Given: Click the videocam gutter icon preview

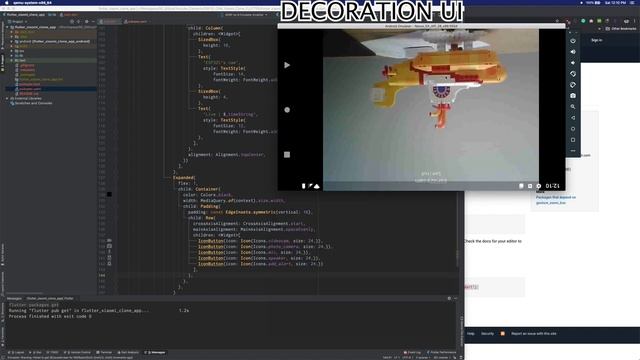Looking at the screenshot, I should pos(109,241).
